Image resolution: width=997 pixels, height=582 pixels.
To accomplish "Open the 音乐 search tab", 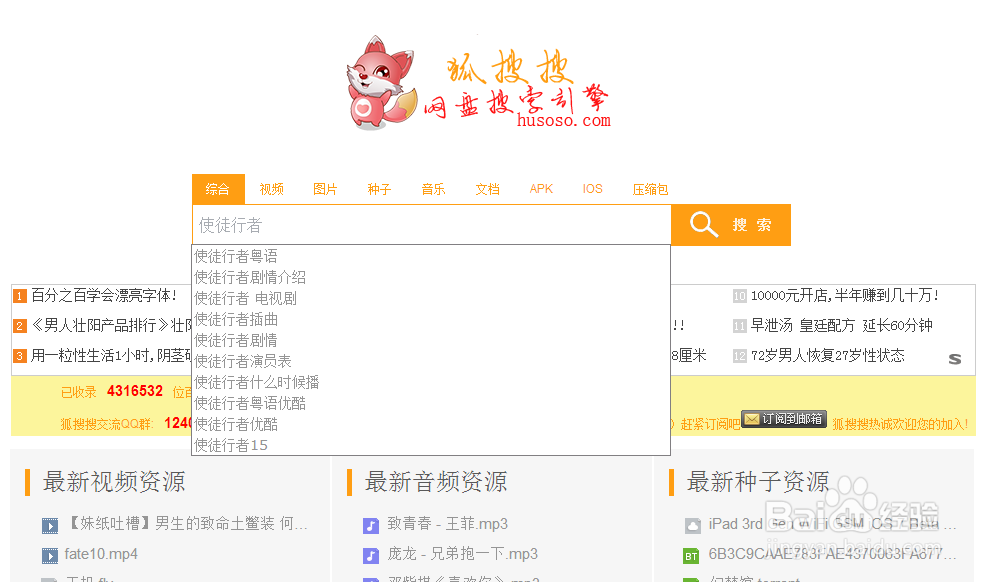I will (x=433, y=189).
